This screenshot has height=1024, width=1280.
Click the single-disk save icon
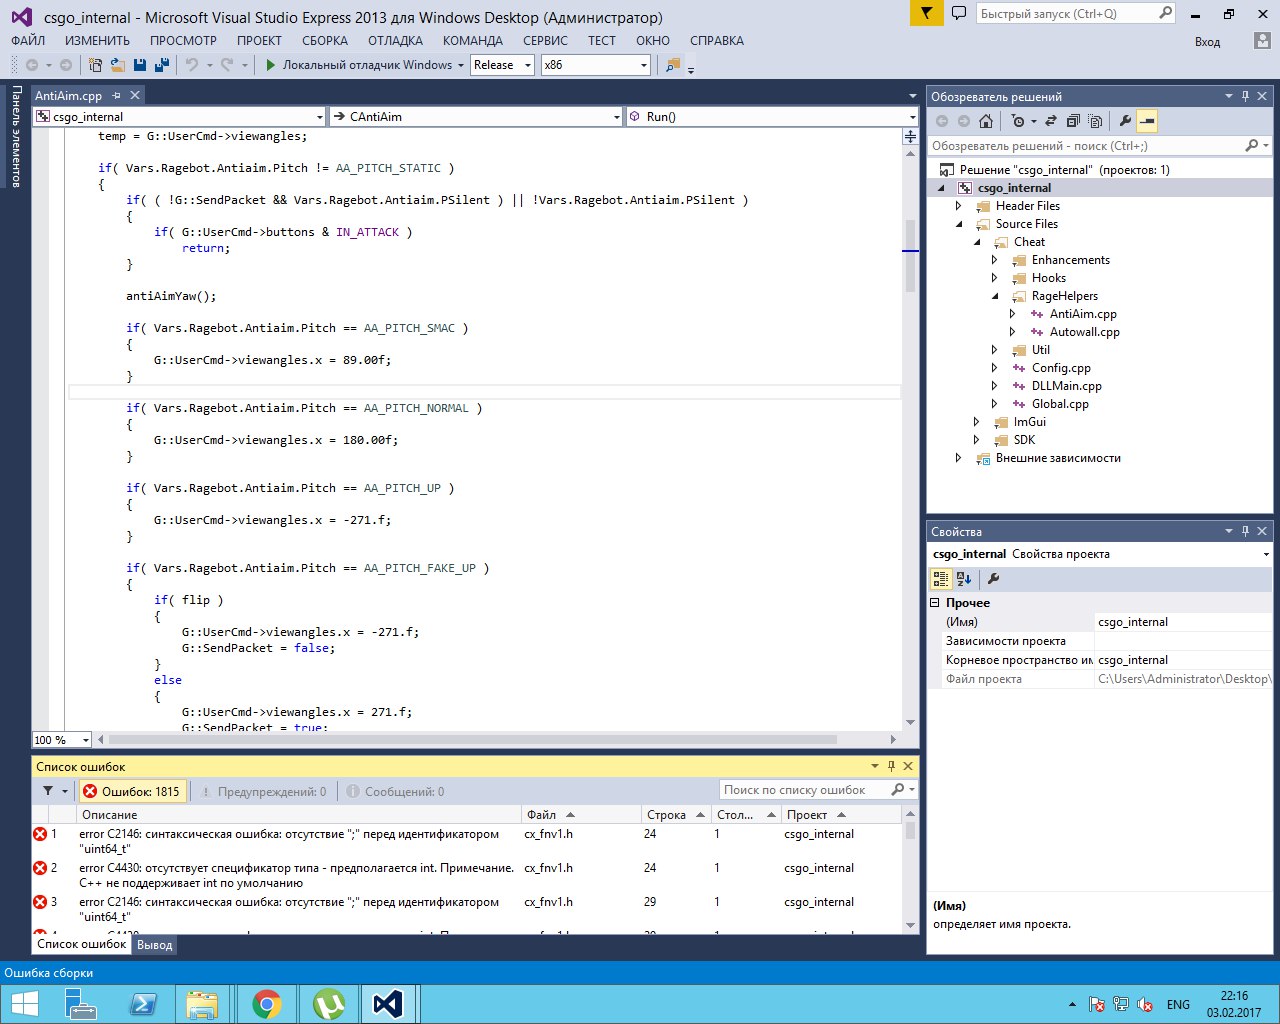click(x=140, y=65)
